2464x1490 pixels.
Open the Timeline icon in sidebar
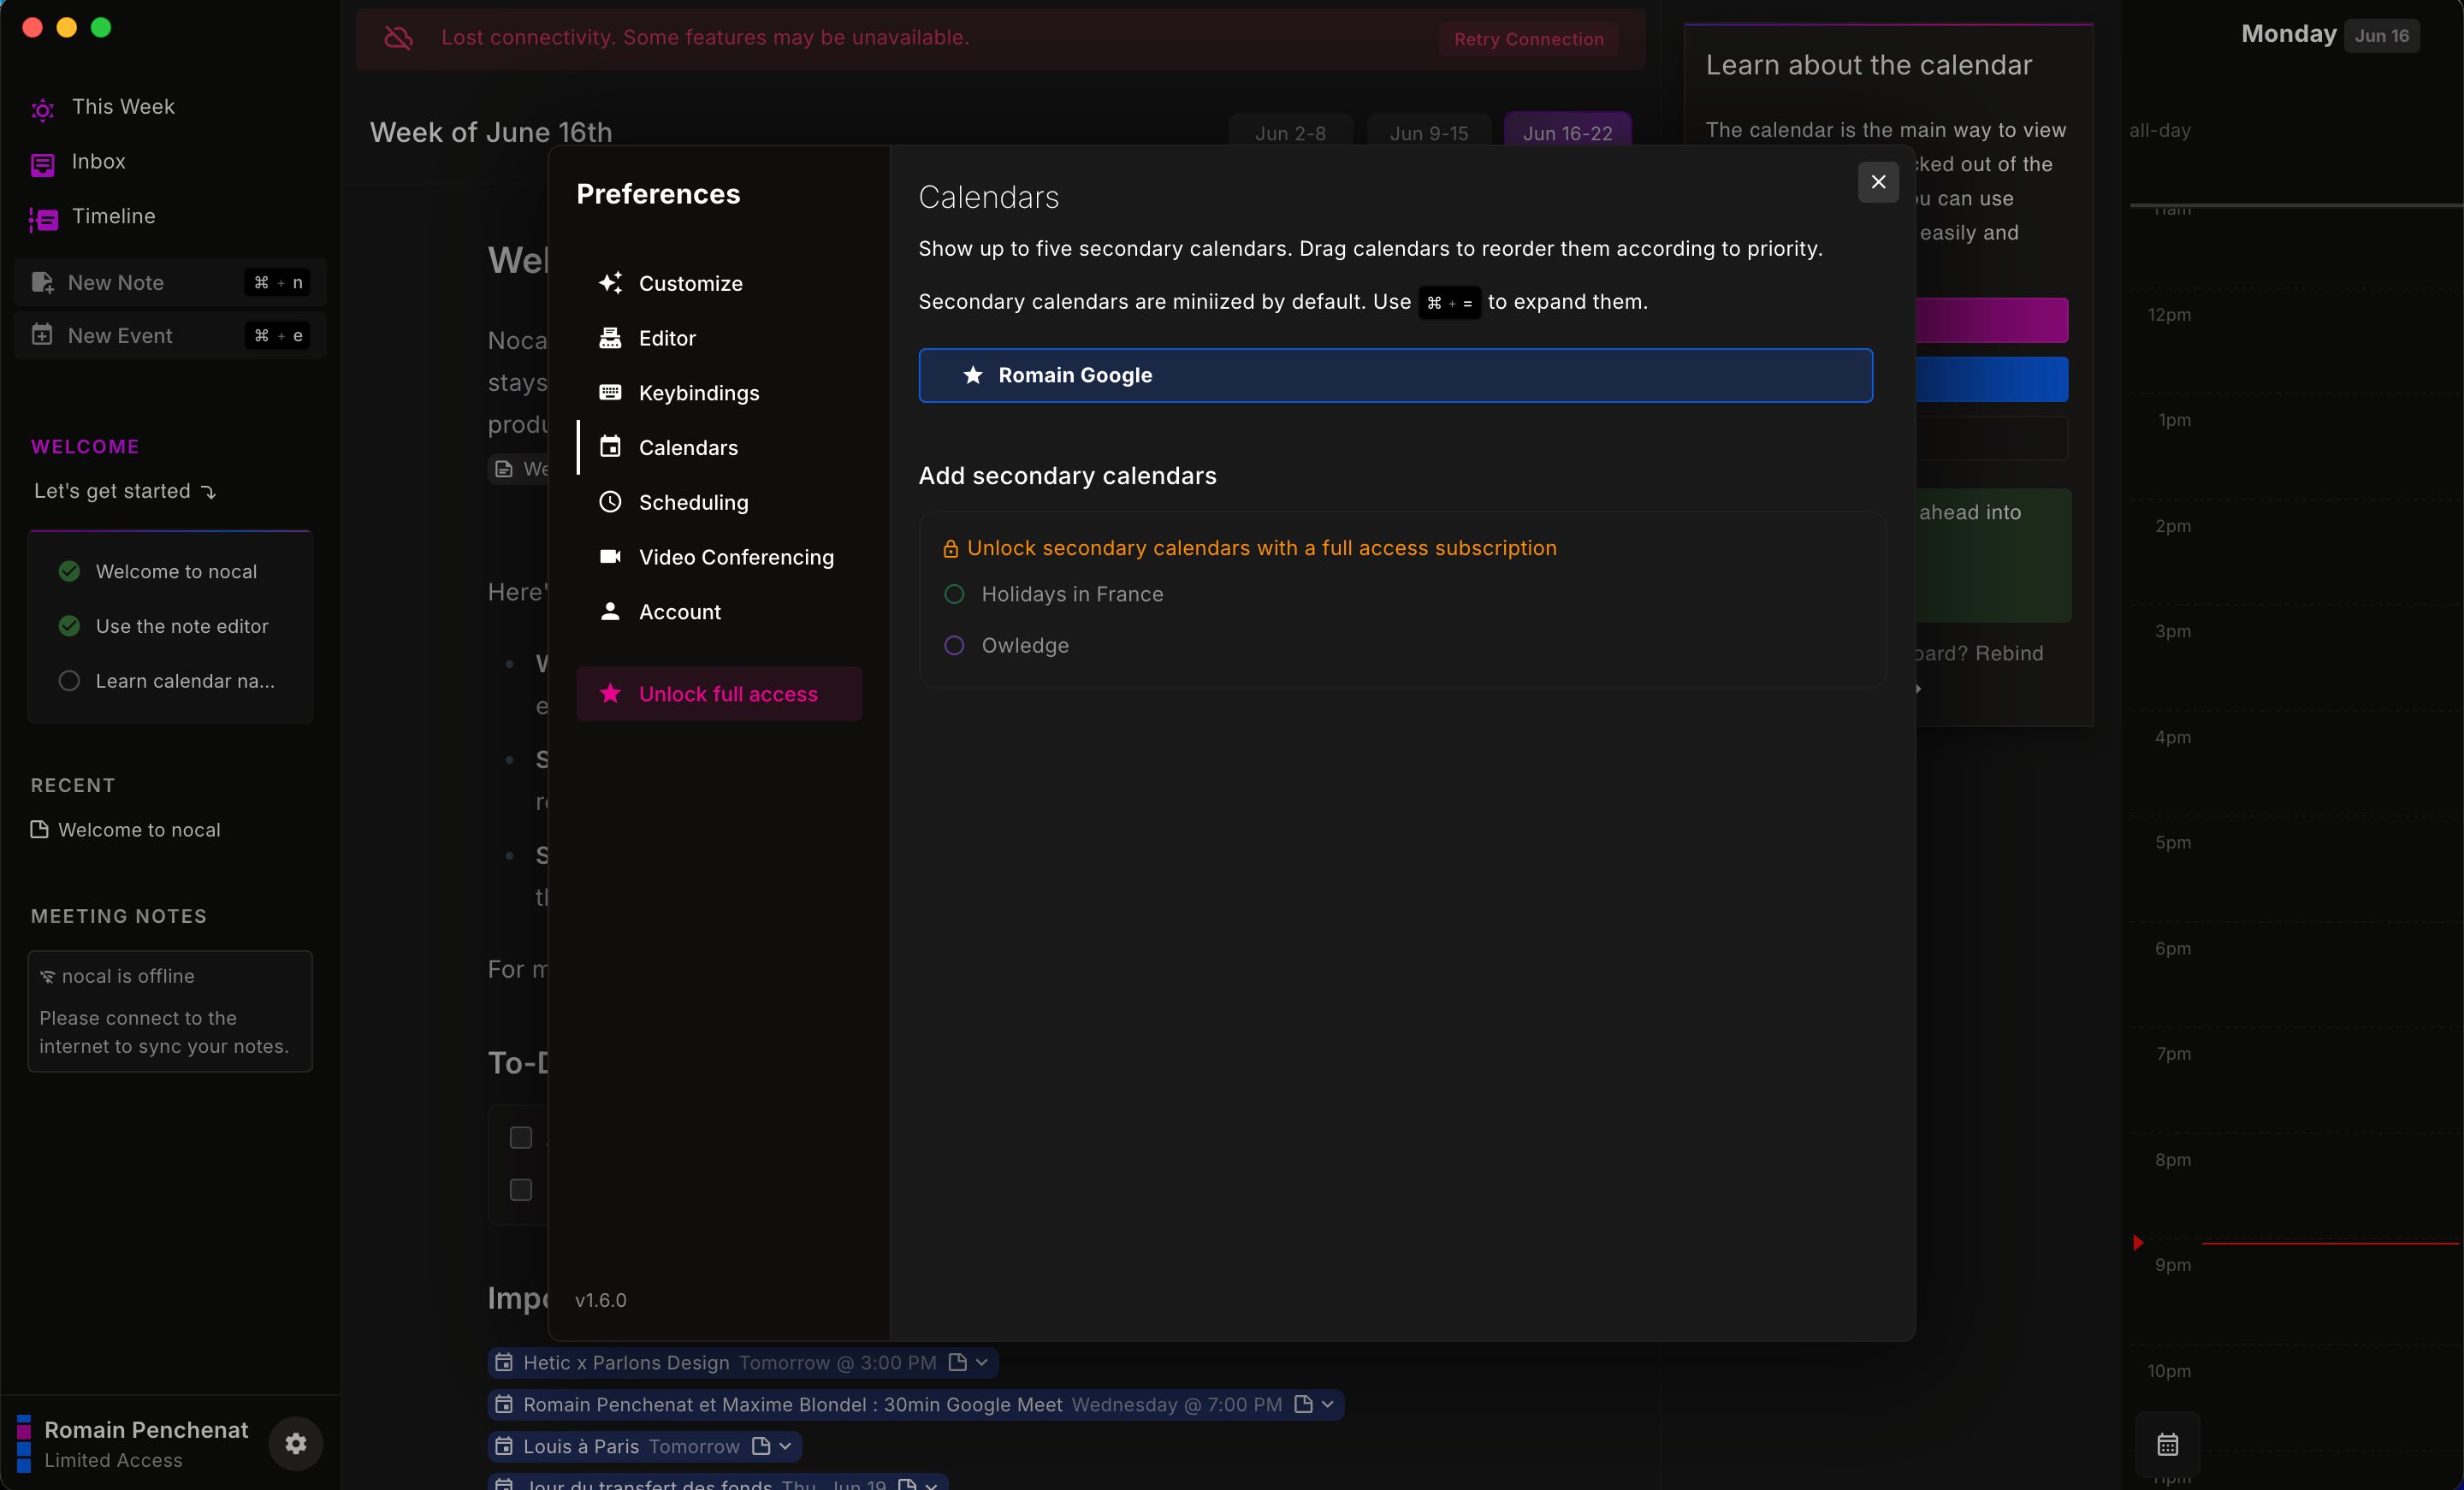pos(42,219)
